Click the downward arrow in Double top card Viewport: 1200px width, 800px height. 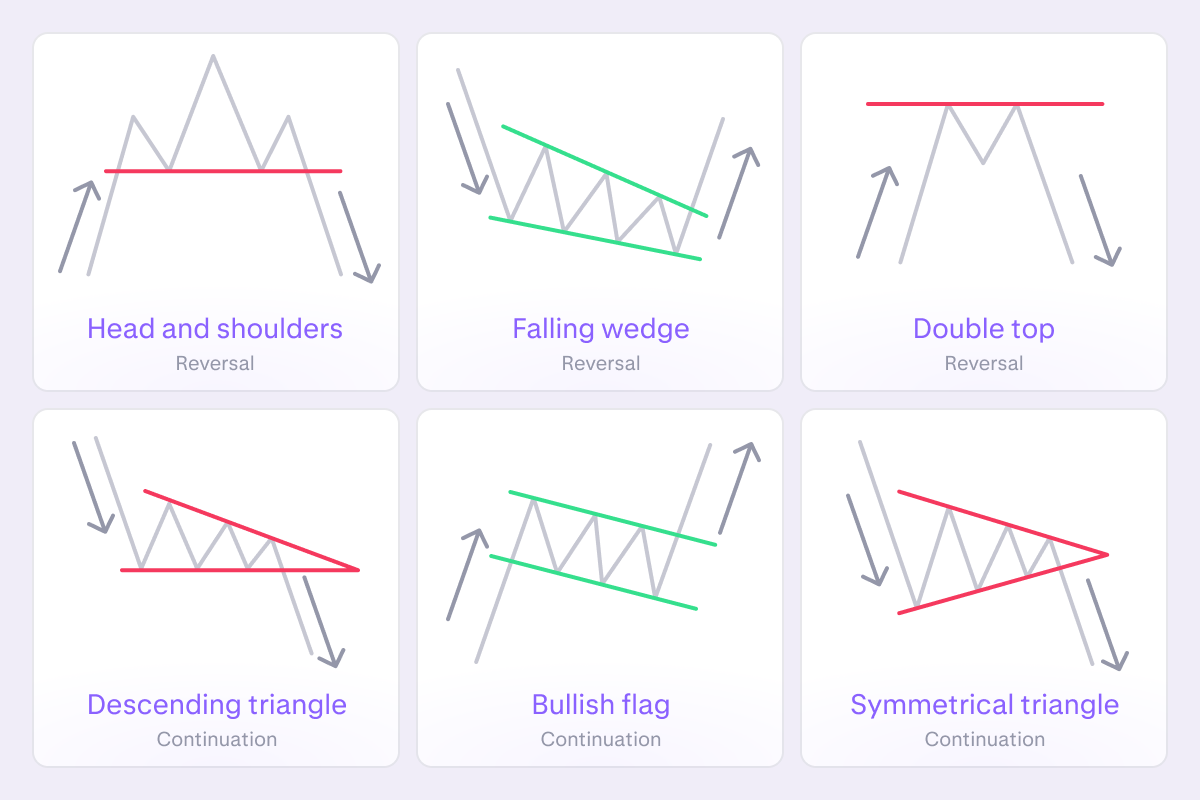(x=1097, y=220)
